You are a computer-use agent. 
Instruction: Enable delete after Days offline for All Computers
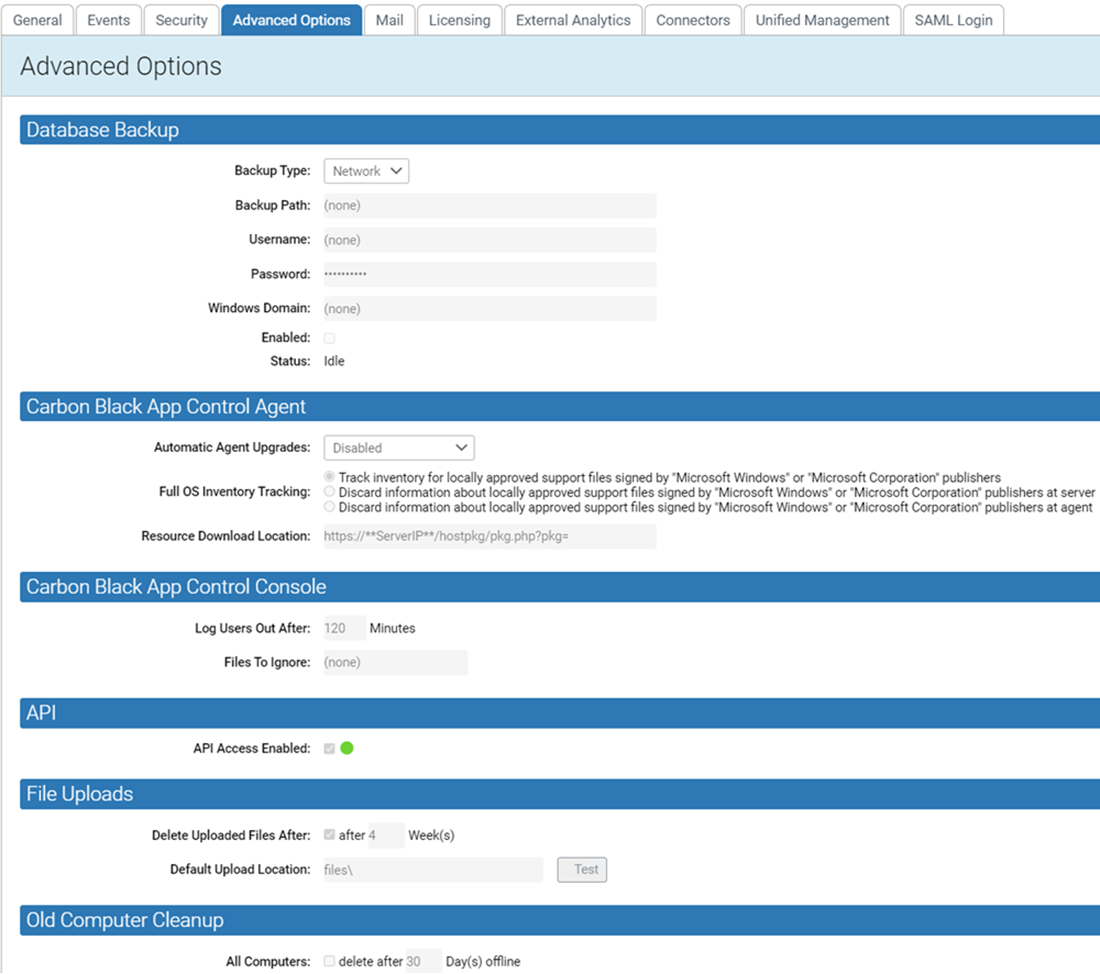click(329, 960)
